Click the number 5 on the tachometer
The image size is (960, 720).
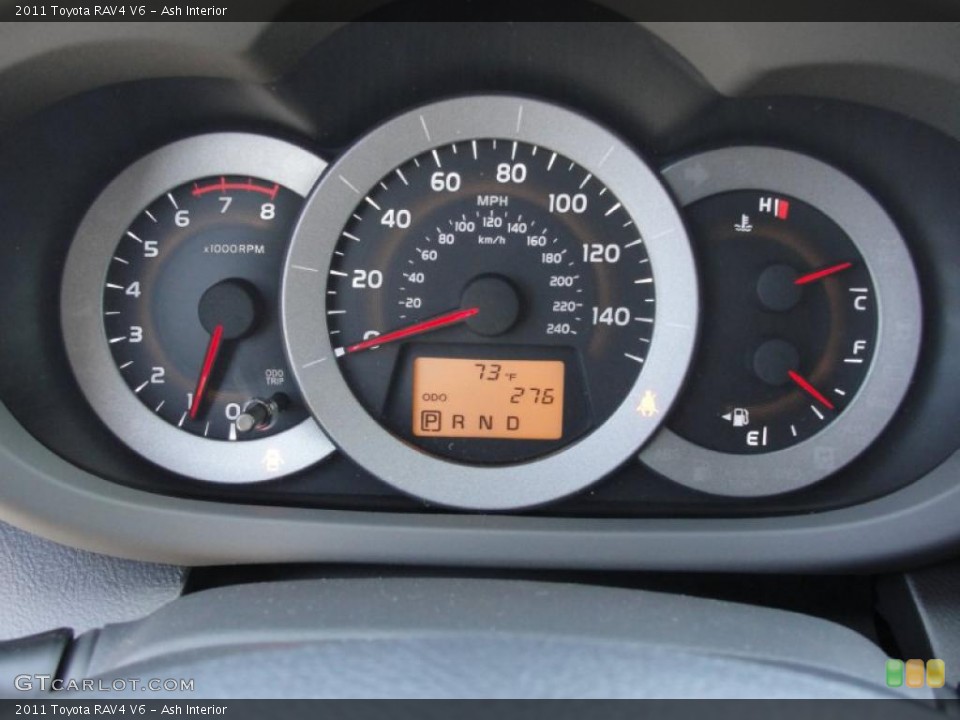(151, 249)
